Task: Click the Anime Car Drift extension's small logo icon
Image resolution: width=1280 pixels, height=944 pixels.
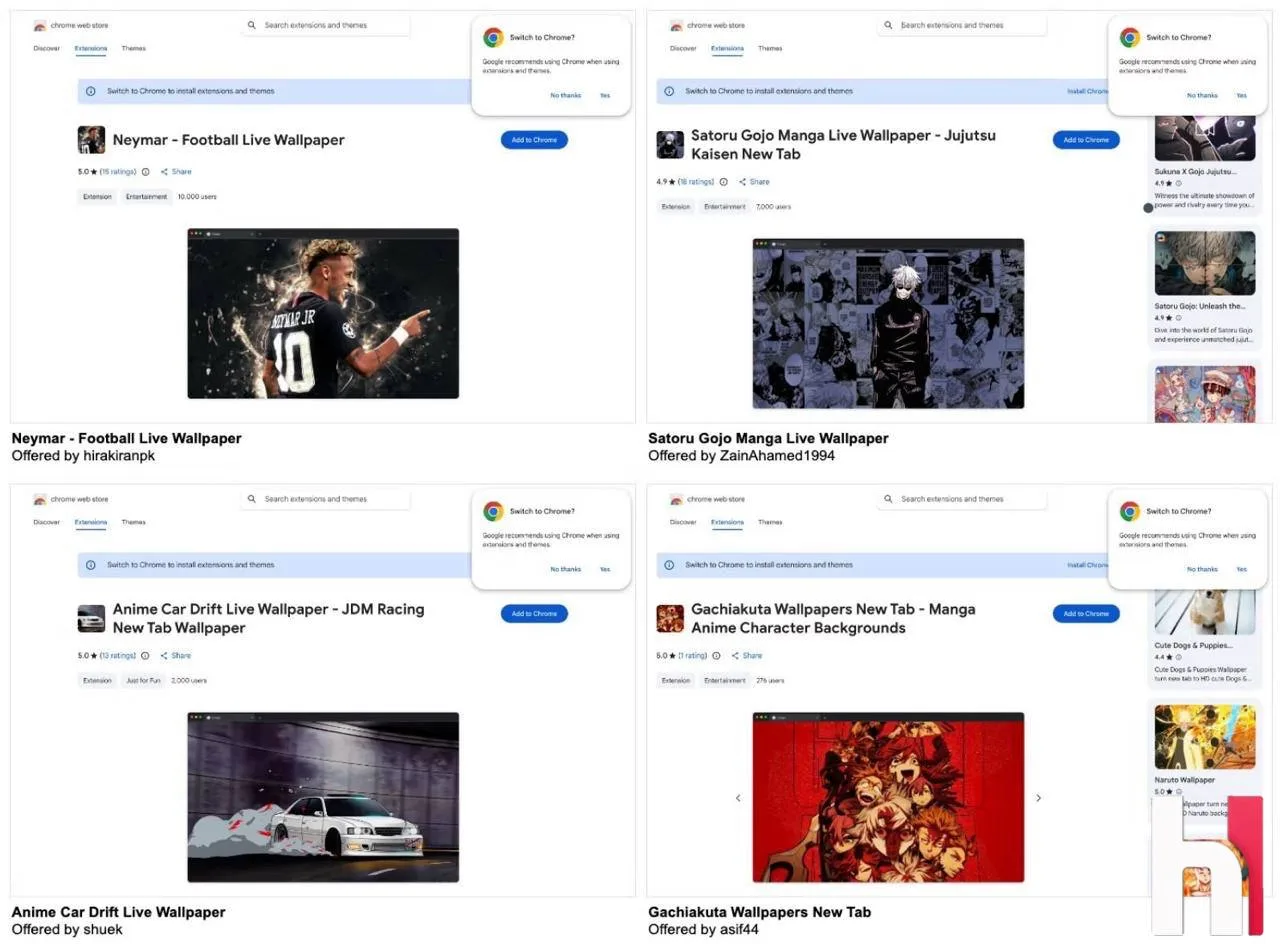Action: pos(91,619)
